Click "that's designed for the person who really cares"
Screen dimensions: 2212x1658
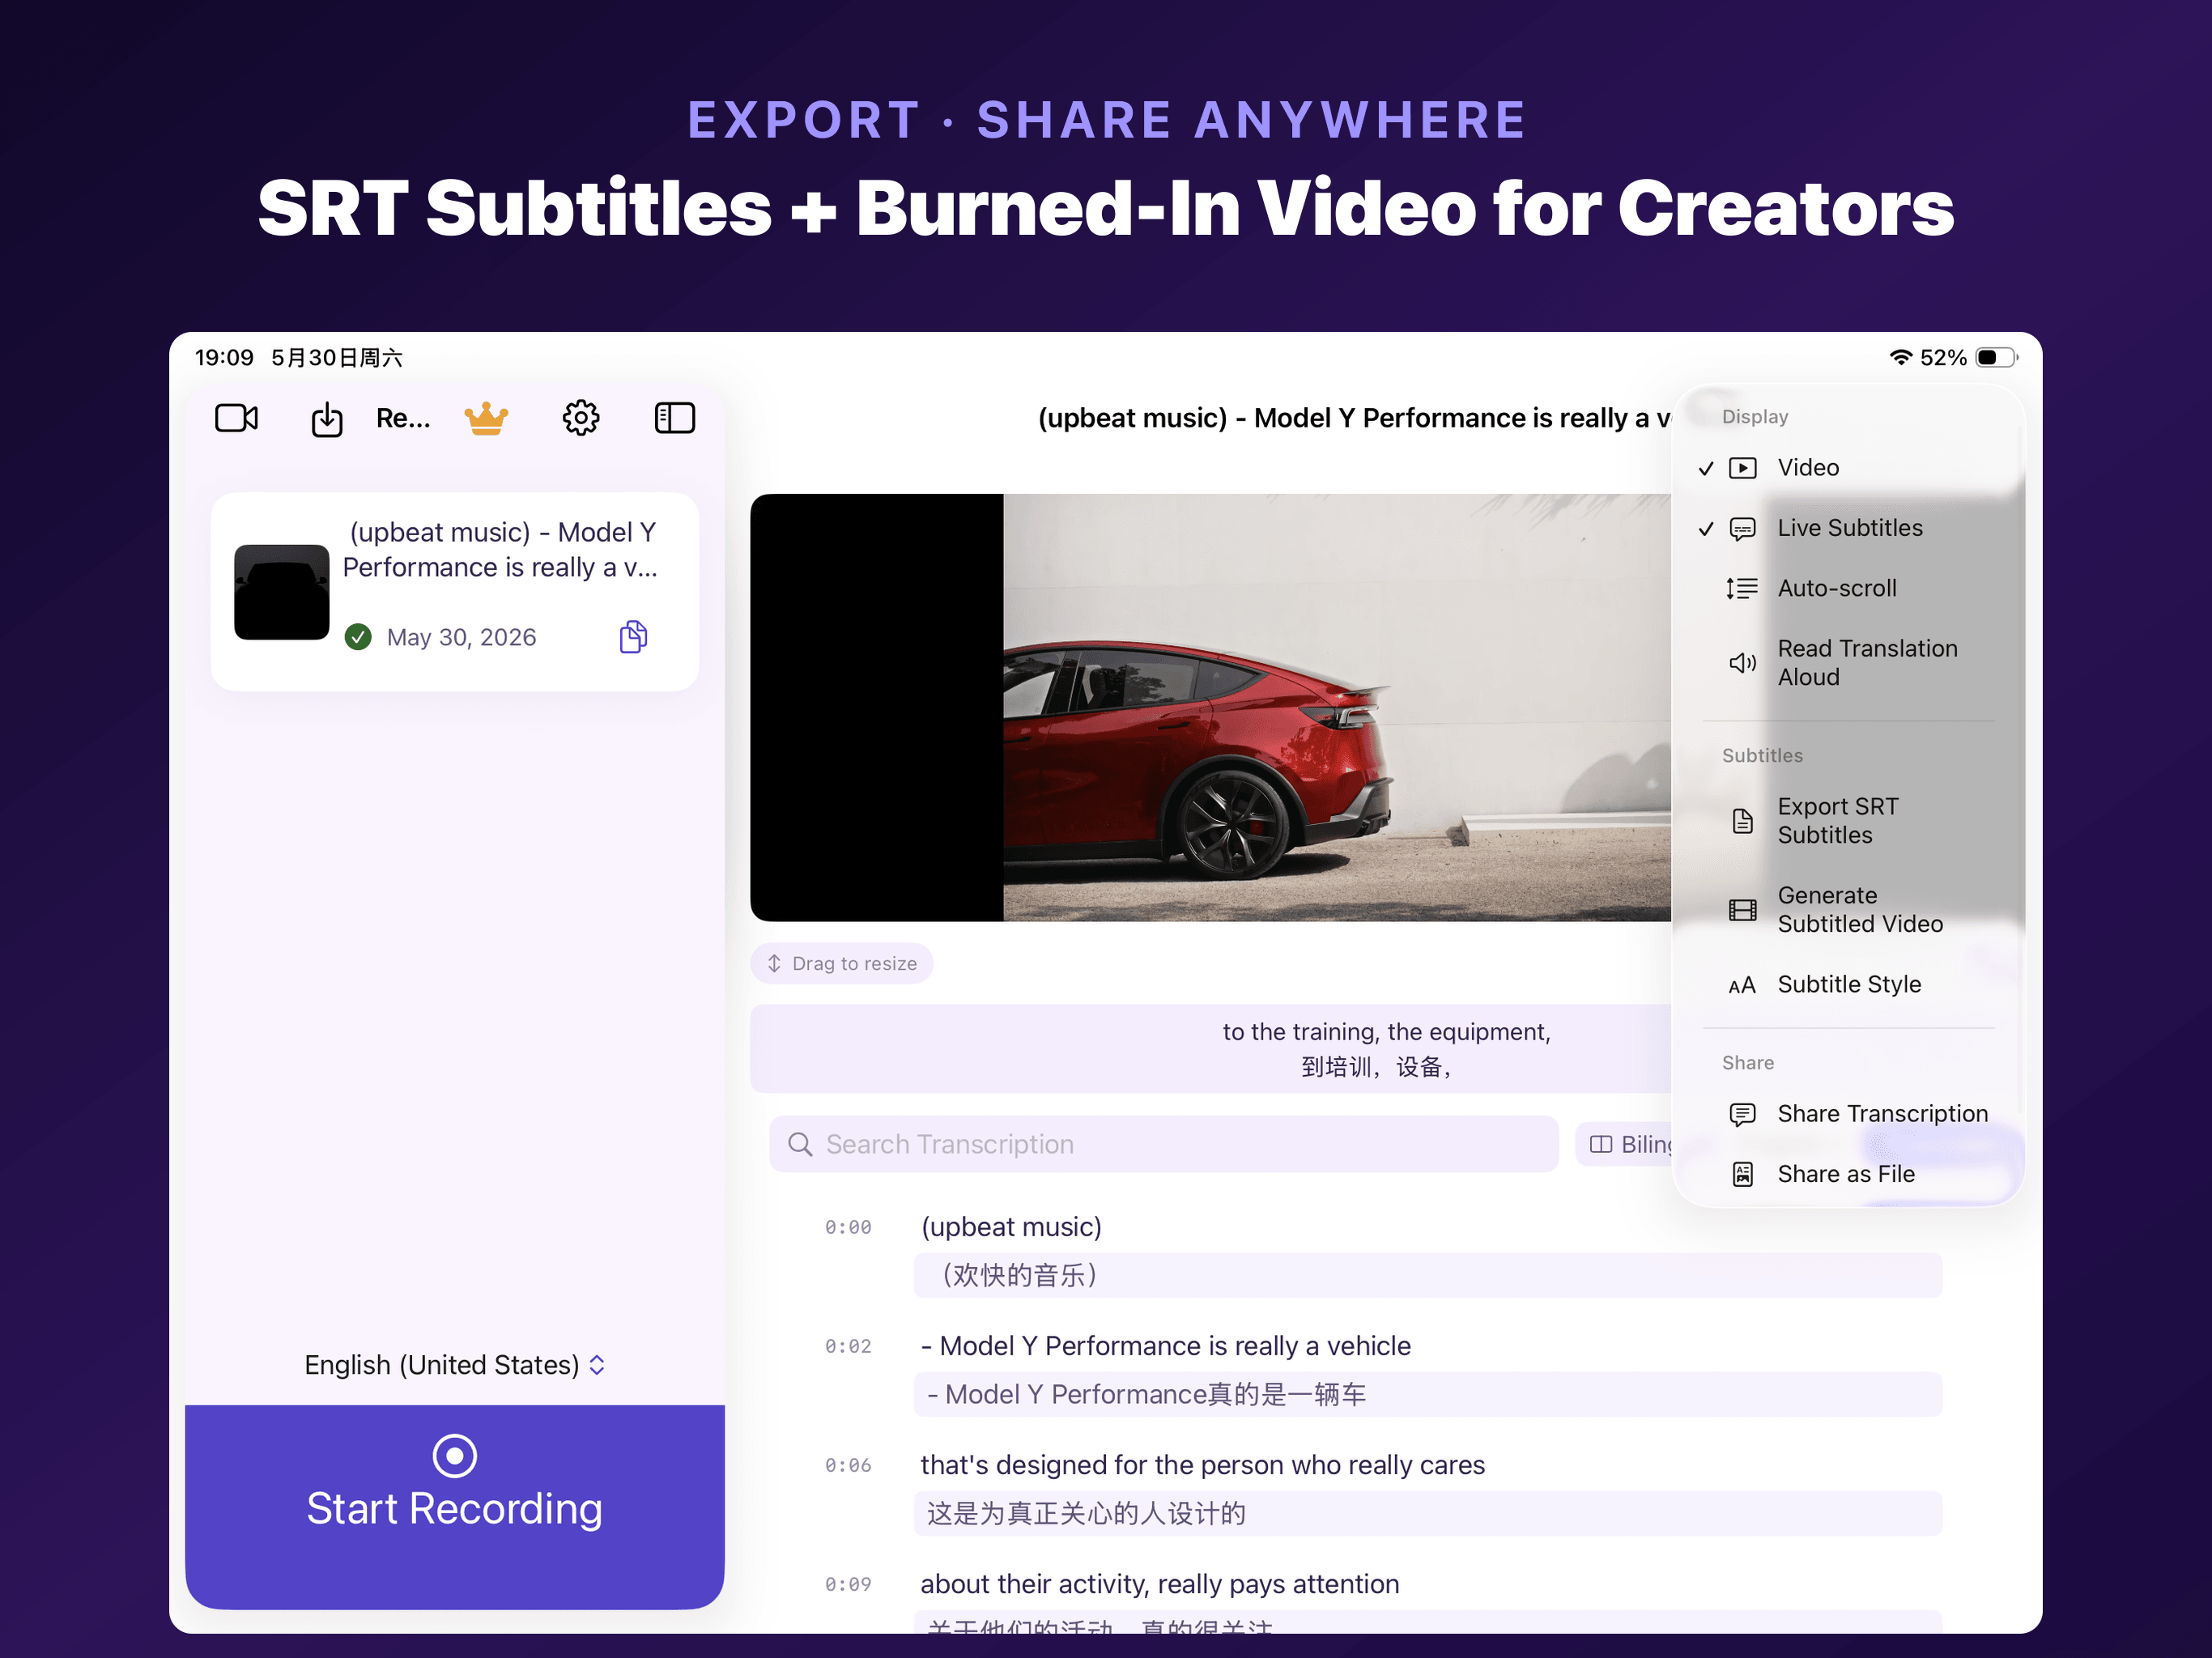[x=1203, y=1465]
